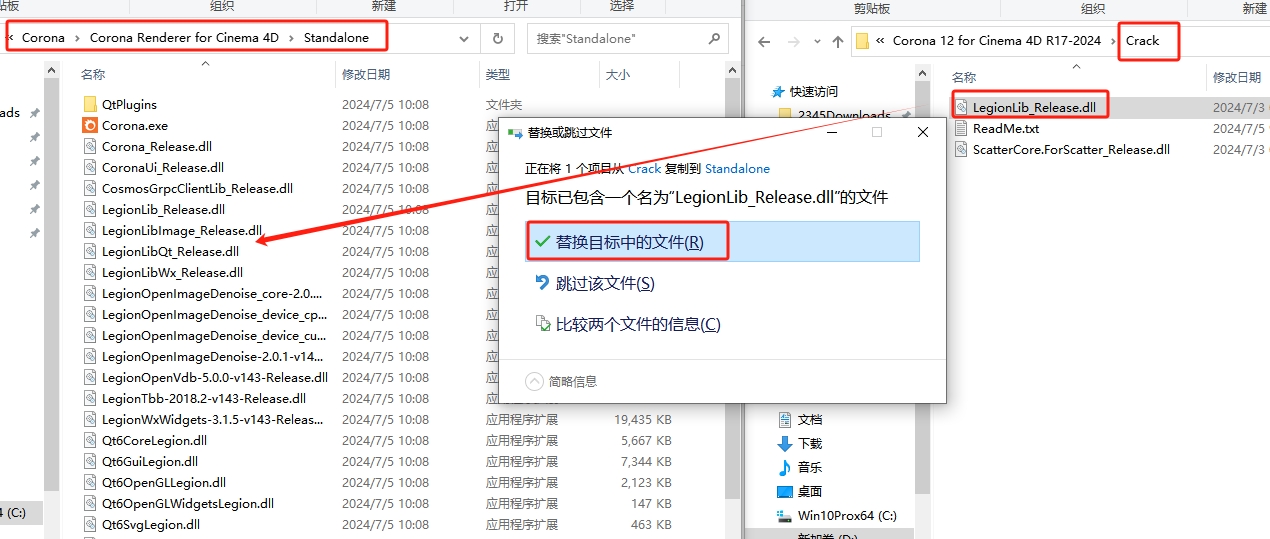
Task: Sort Standalone files by 大小 column
Action: (x=617, y=75)
